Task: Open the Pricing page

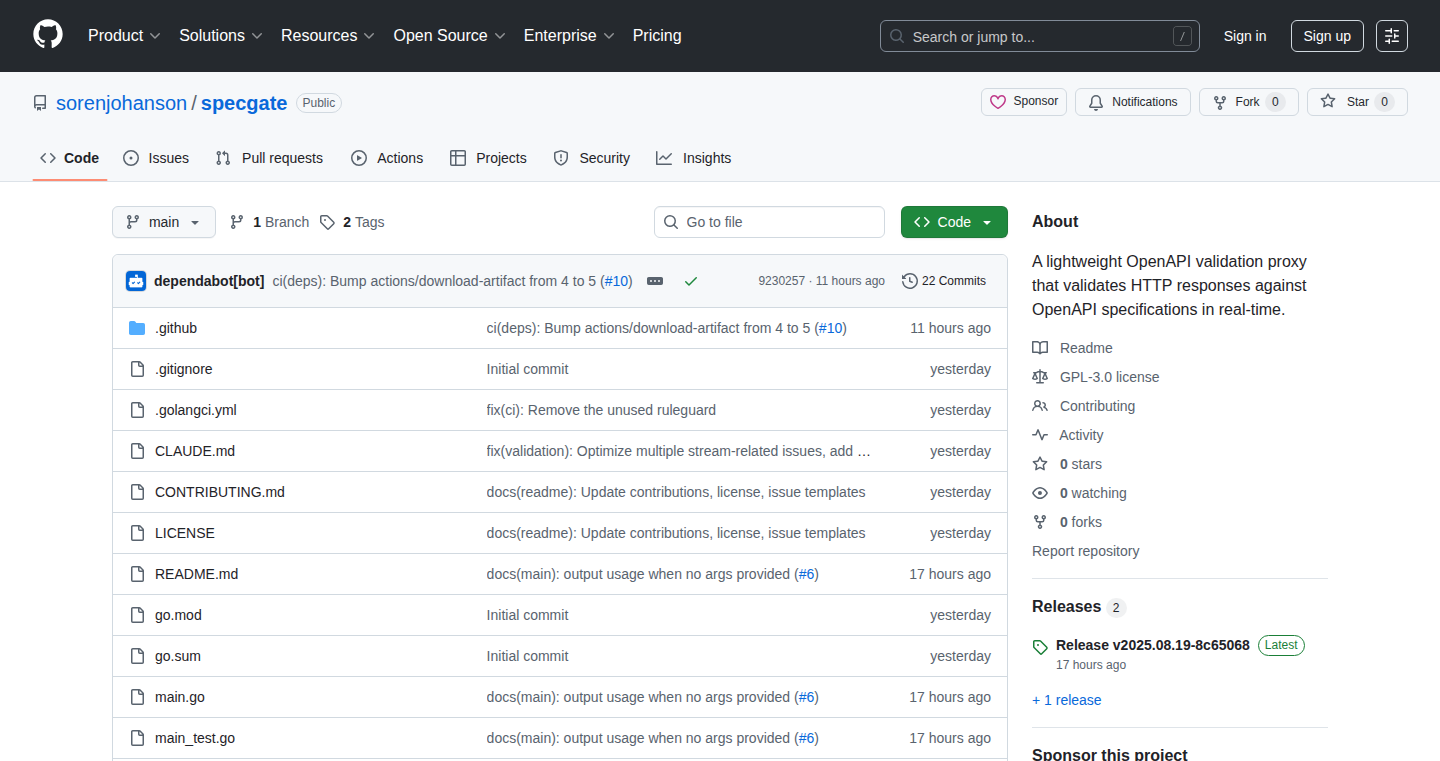Action: (657, 36)
